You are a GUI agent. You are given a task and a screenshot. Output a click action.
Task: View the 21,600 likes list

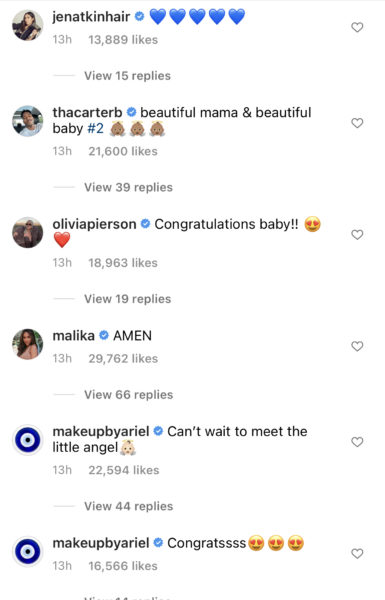tap(123, 151)
